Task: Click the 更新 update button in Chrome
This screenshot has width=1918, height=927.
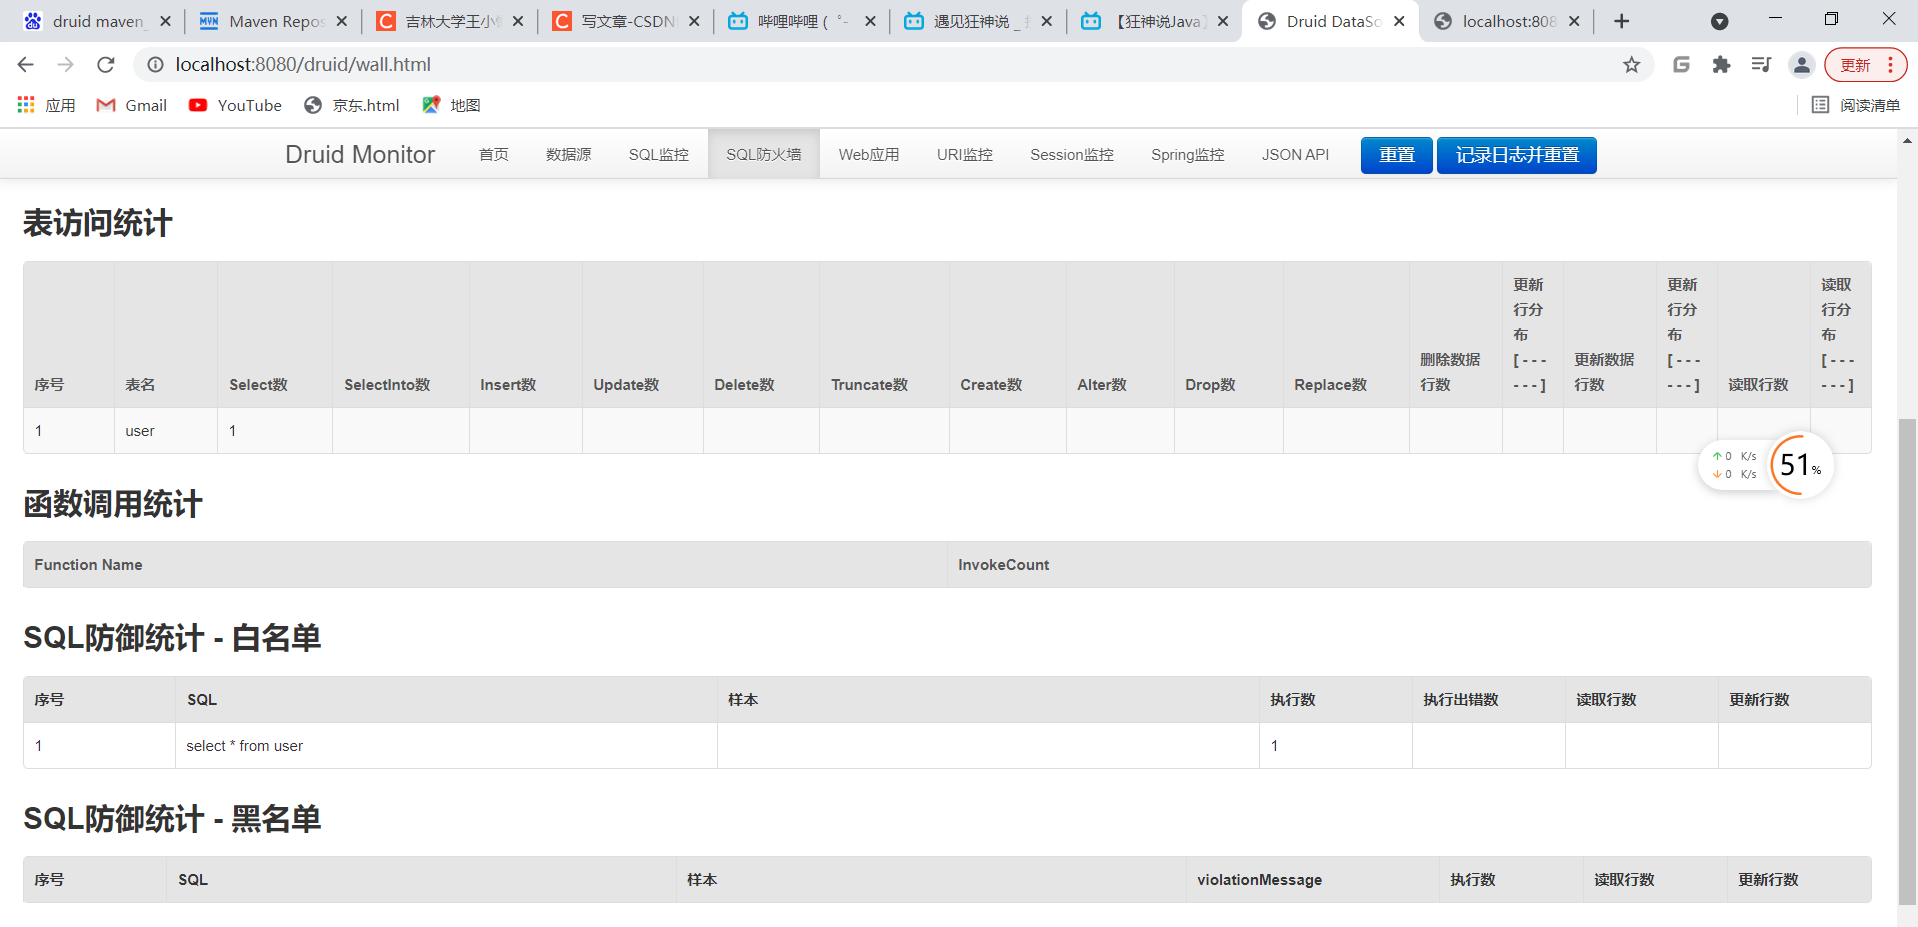Action: 1866,65
